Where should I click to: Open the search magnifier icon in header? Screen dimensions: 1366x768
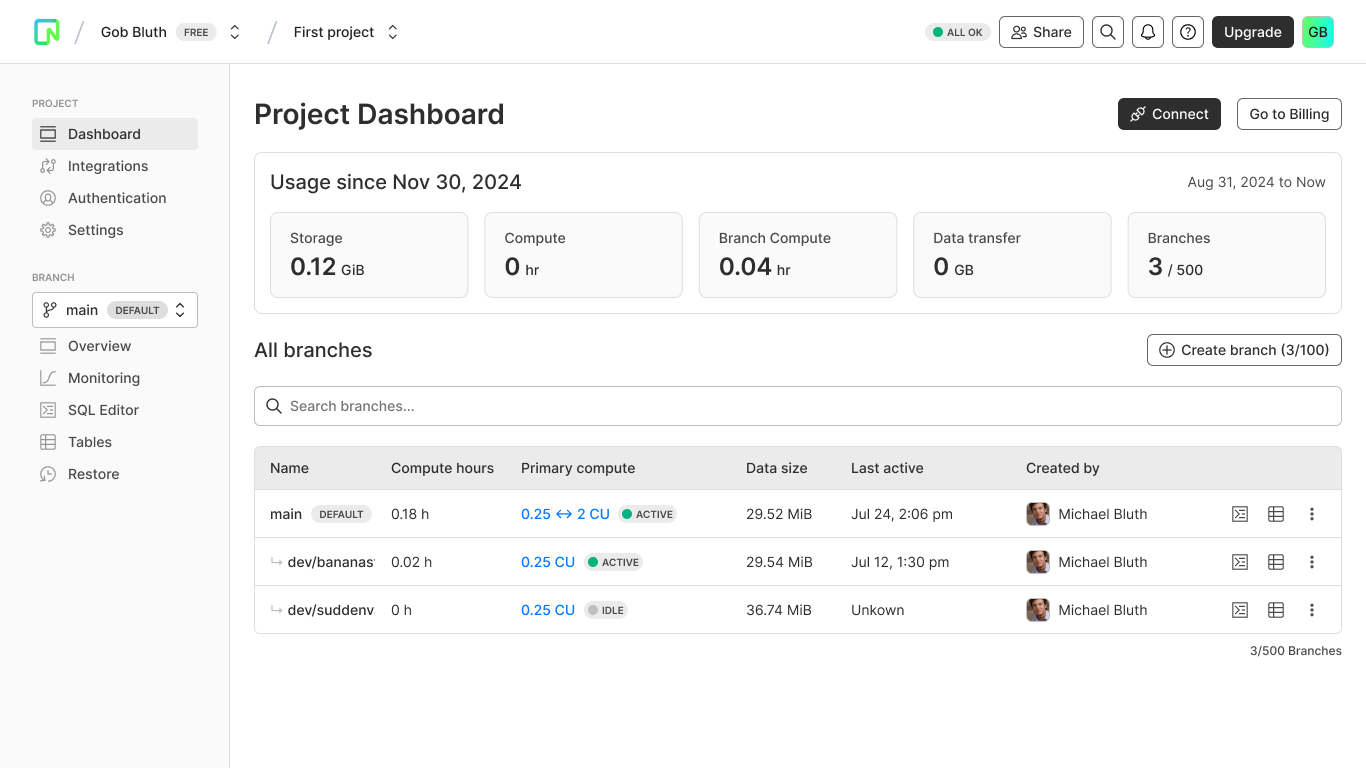1107,32
